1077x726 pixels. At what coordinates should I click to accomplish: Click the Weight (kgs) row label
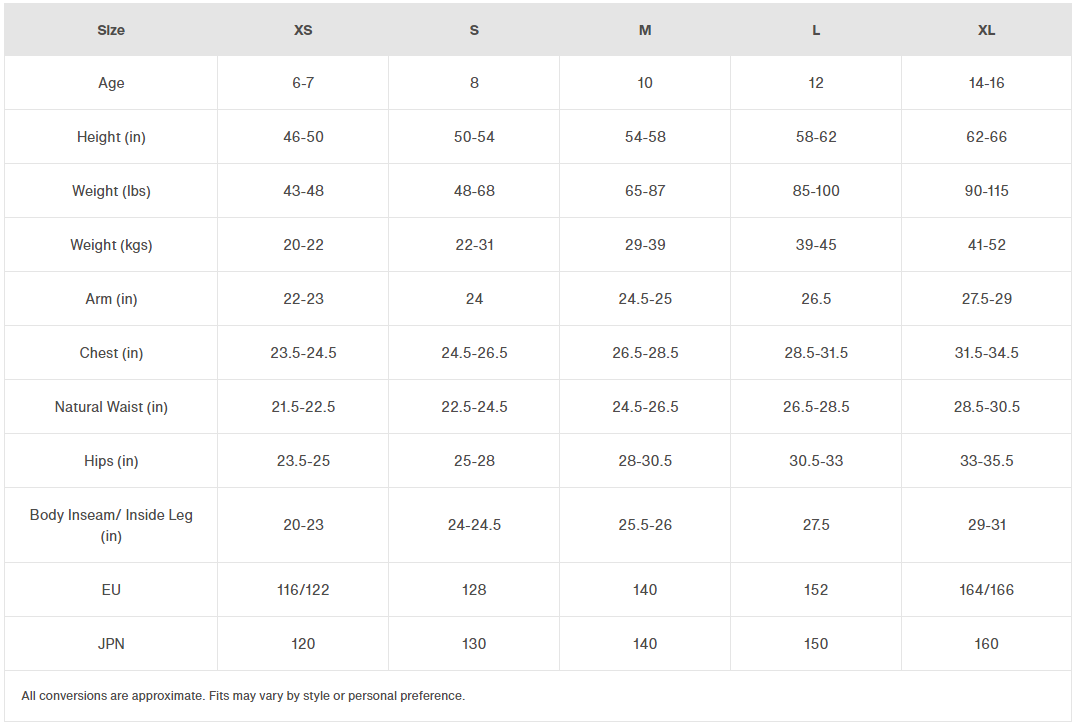tap(111, 245)
